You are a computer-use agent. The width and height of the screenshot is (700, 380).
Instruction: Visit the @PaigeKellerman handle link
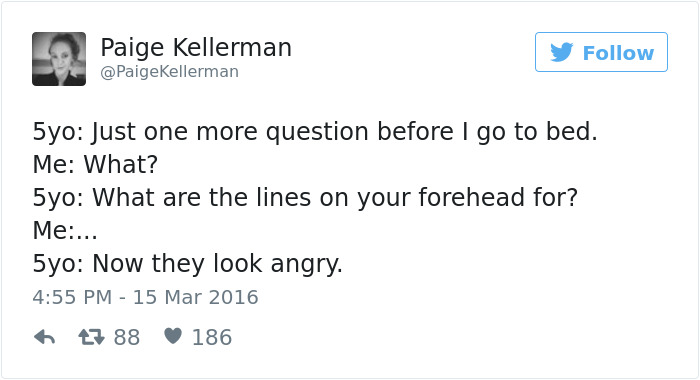coord(170,71)
